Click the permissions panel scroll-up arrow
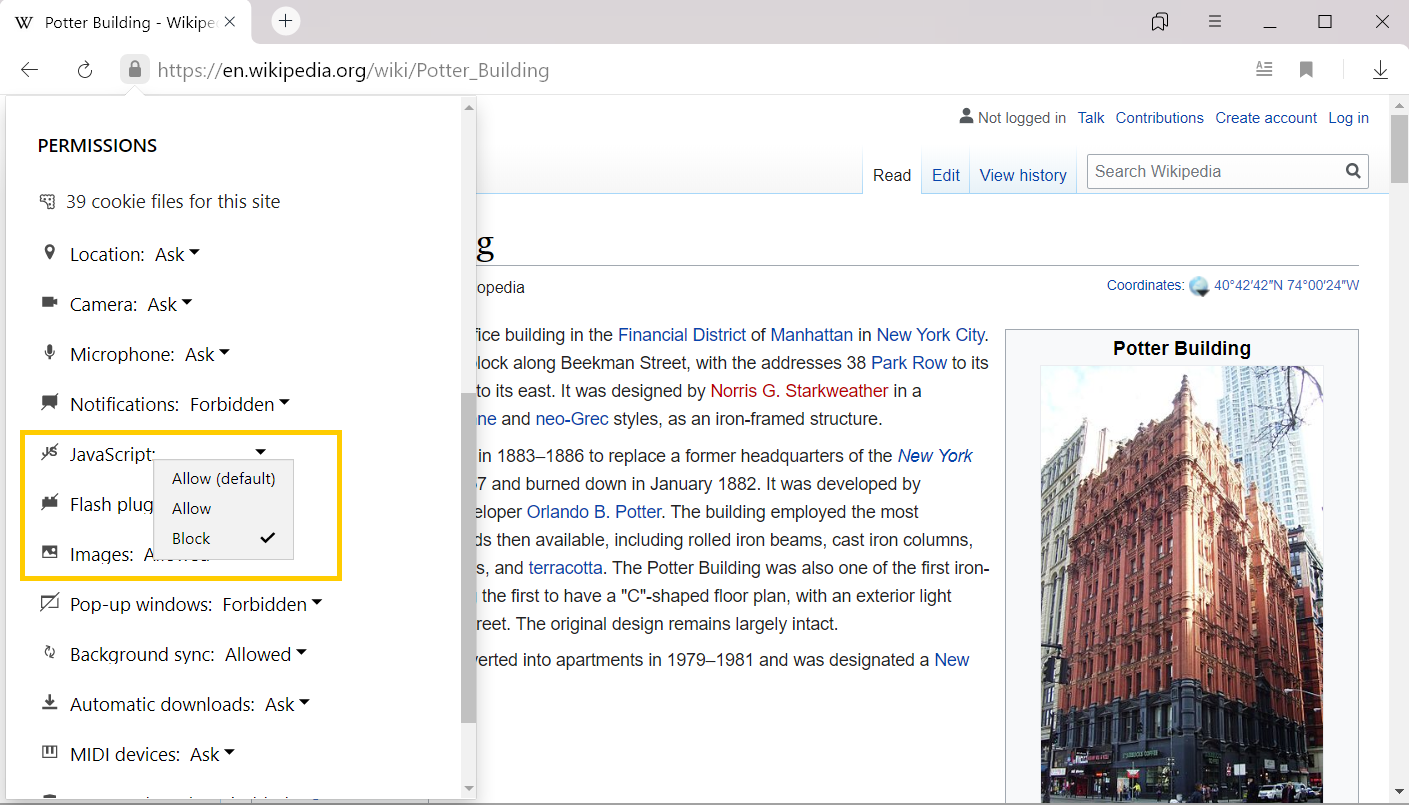This screenshot has width=1409, height=805. click(x=469, y=107)
